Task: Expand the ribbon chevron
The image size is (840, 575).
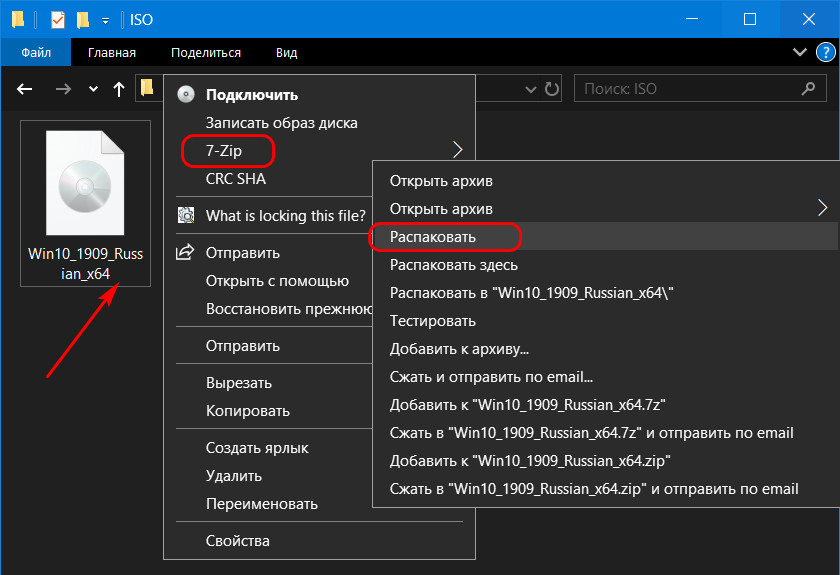Action: pyautogui.click(x=800, y=52)
